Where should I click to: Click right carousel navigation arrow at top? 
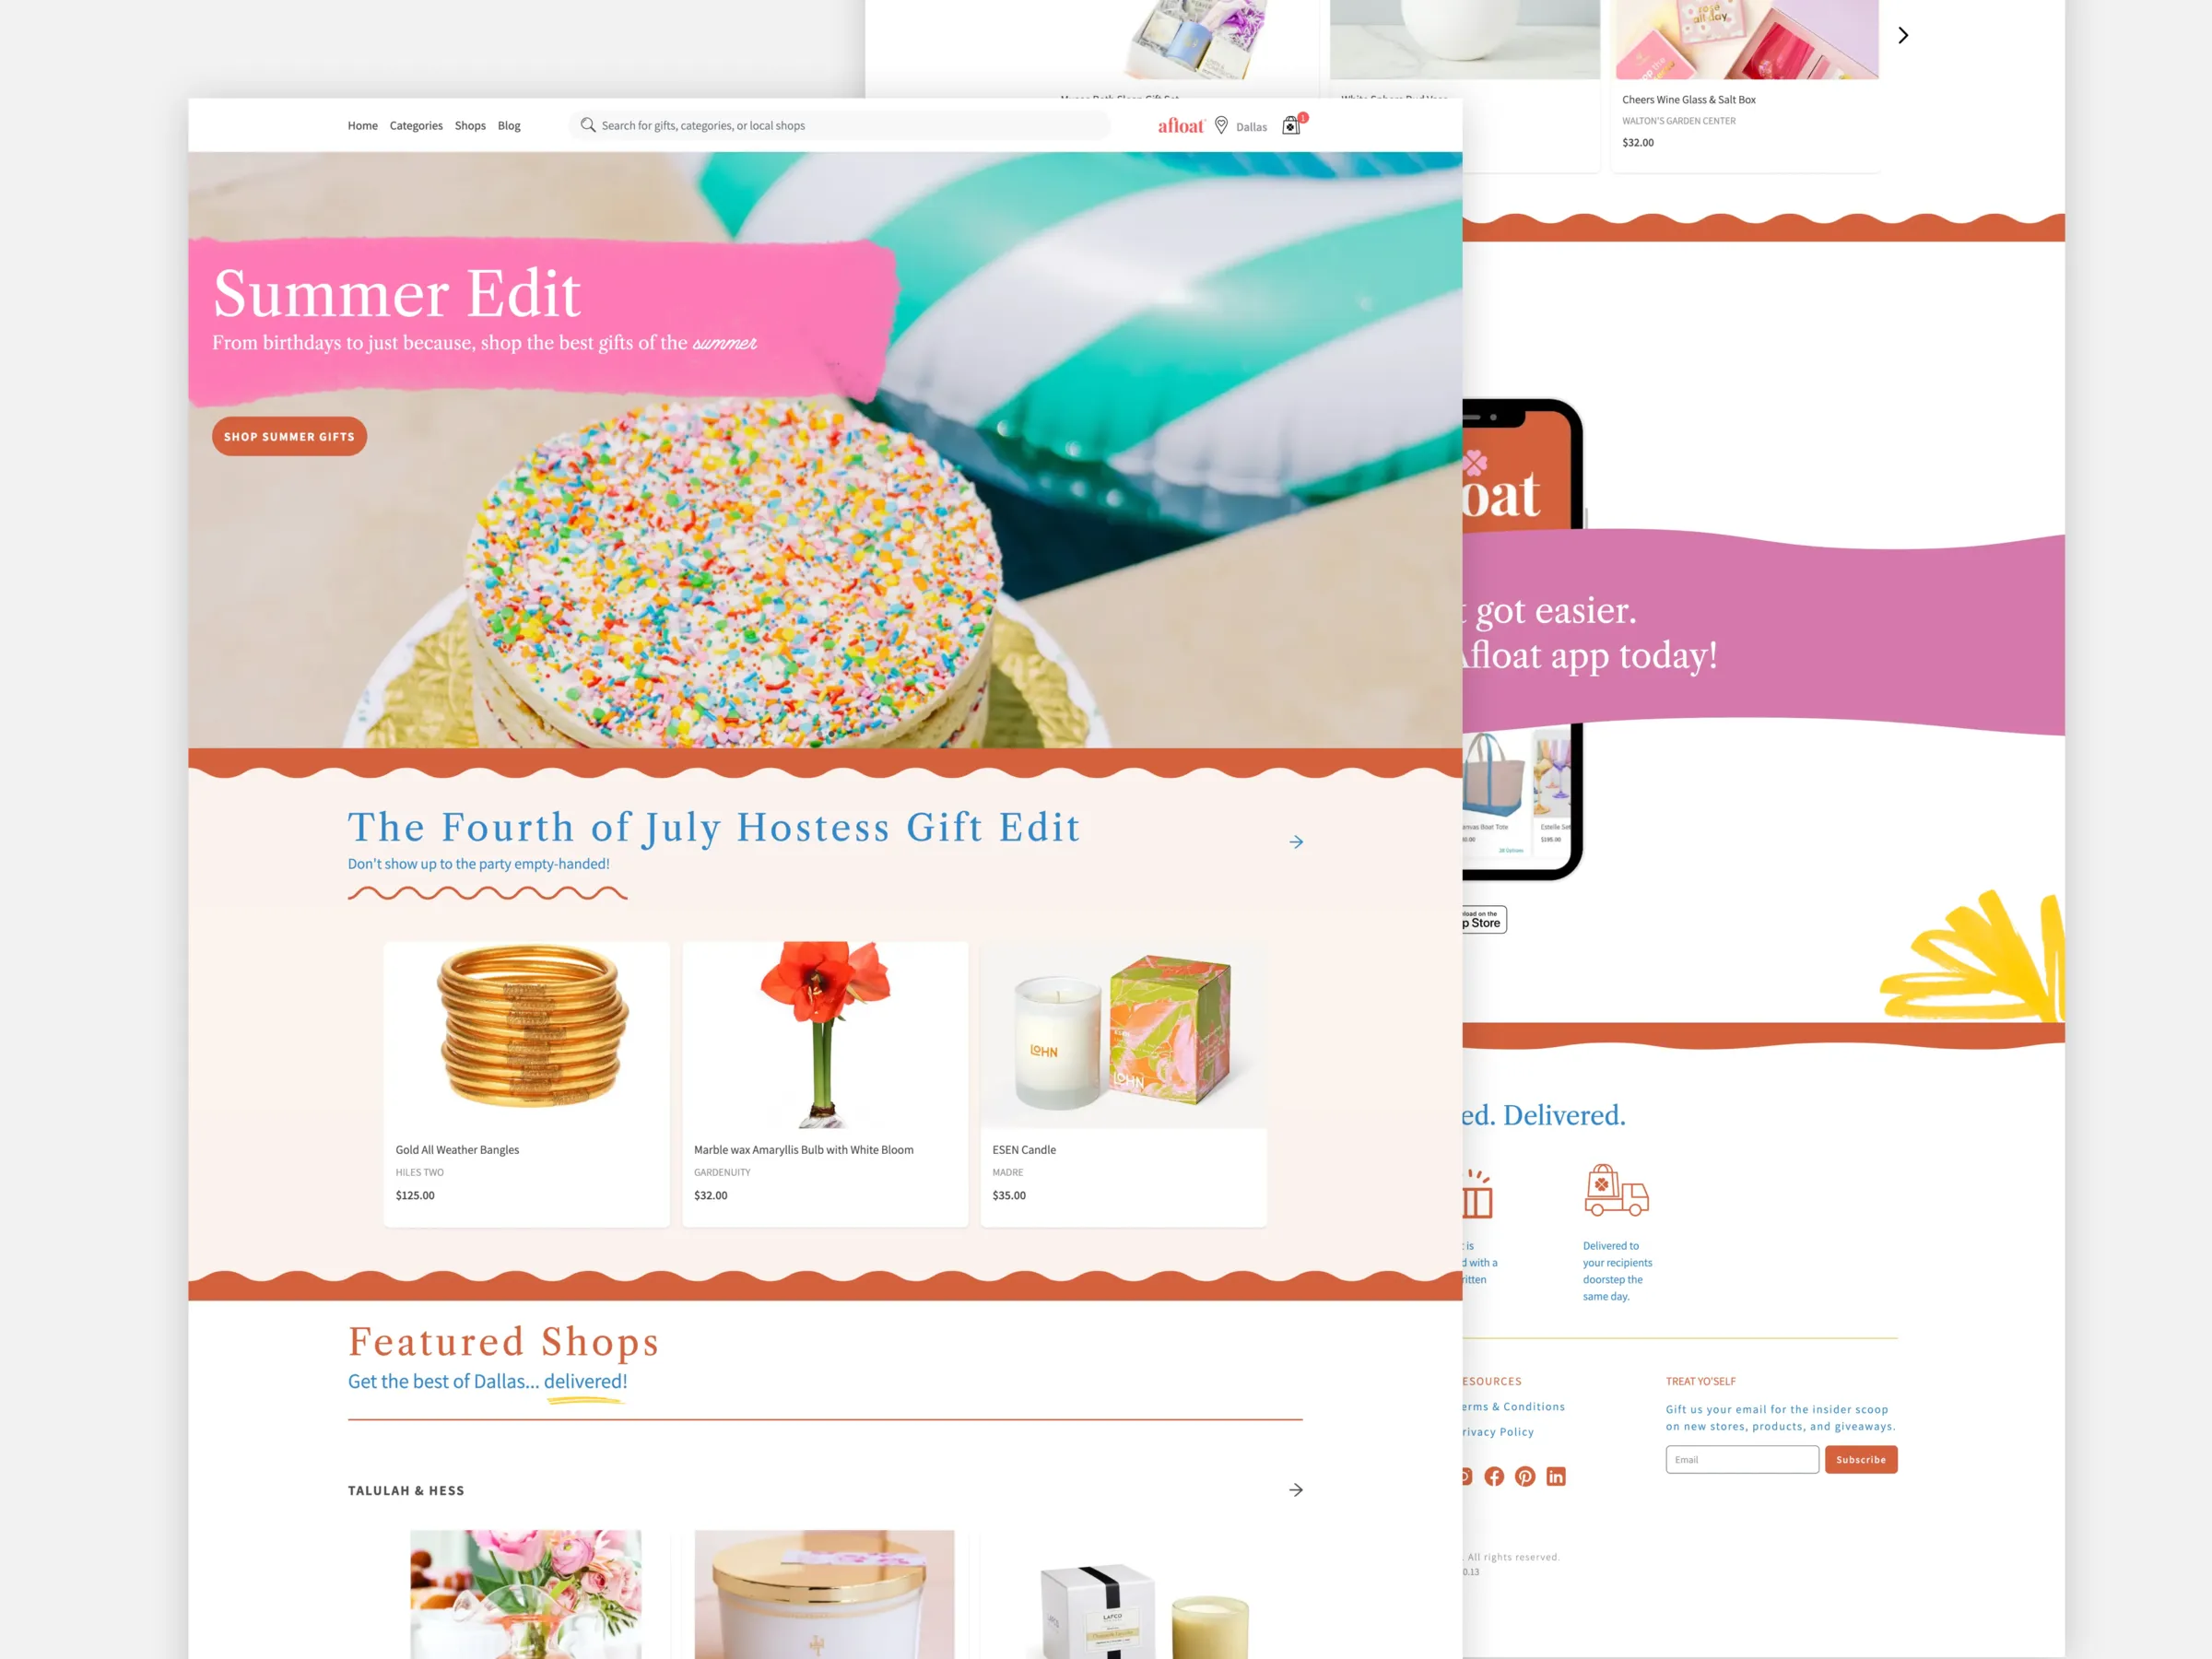(x=1904, y=33)
